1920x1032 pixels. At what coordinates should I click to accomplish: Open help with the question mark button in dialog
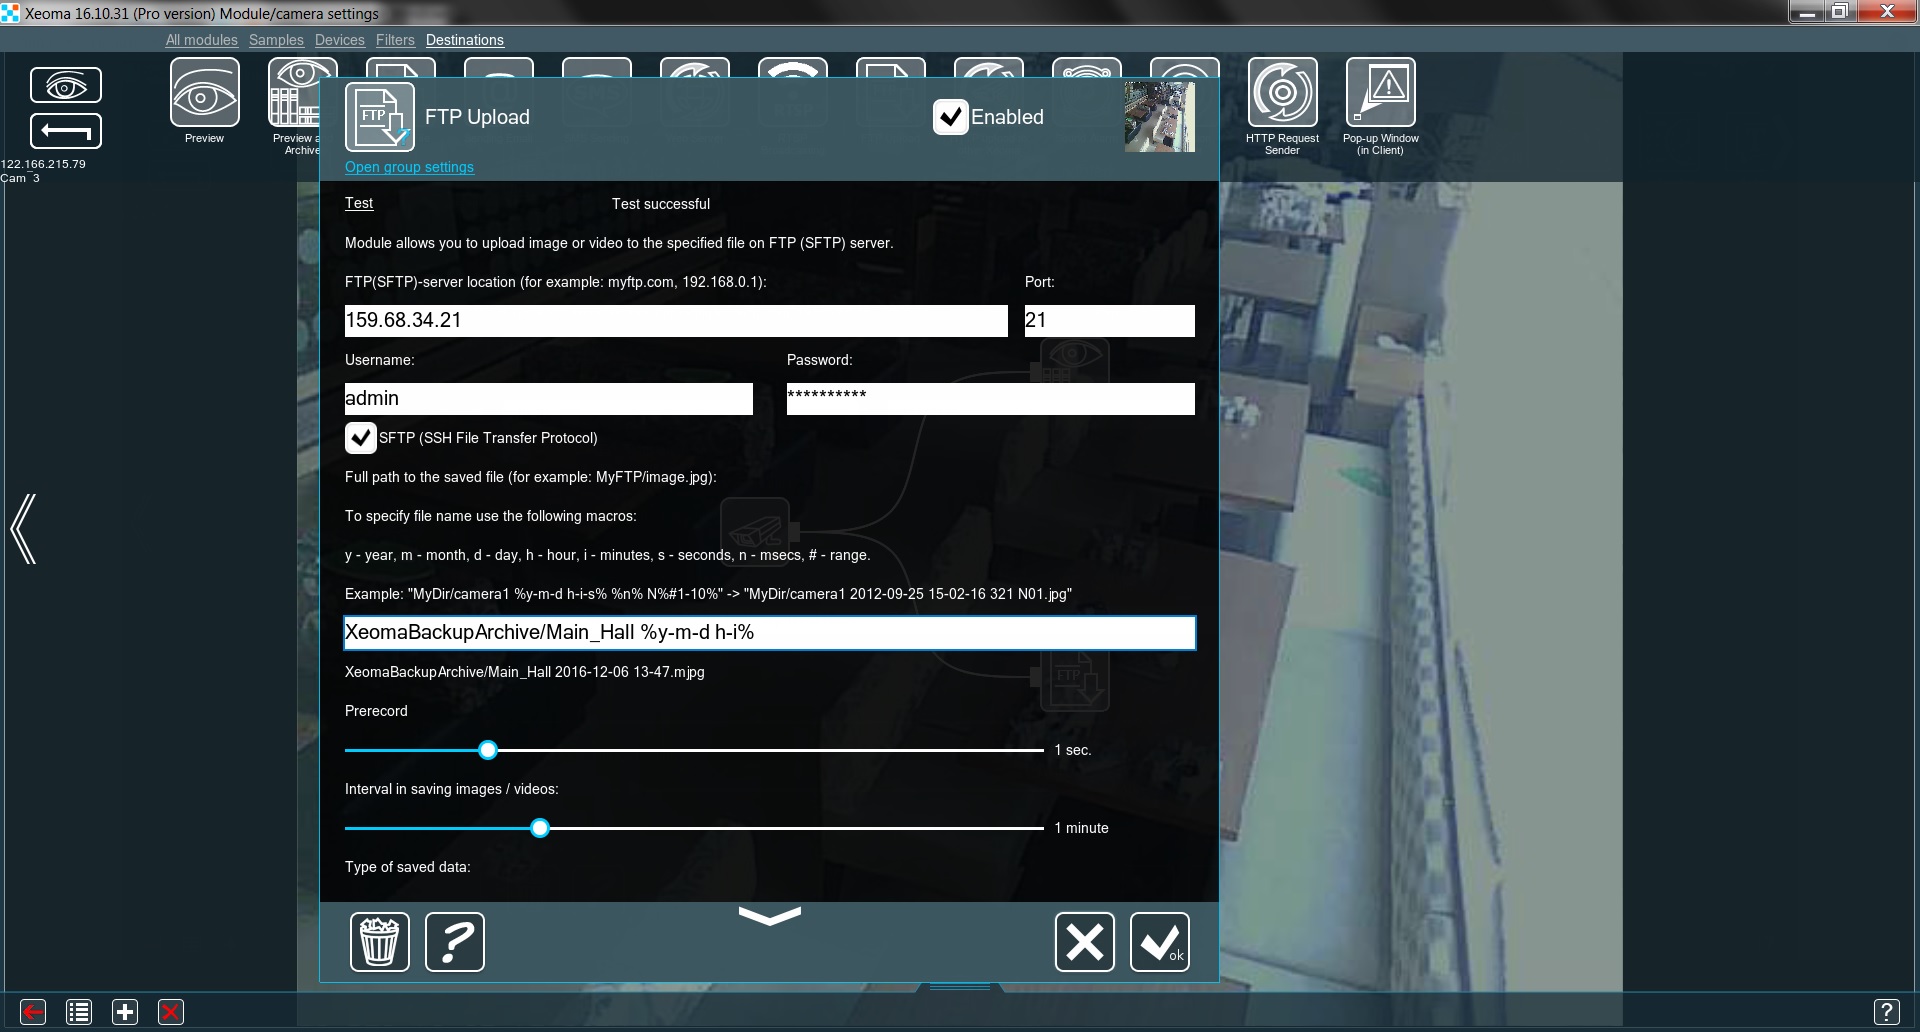(x=455, y=942)
